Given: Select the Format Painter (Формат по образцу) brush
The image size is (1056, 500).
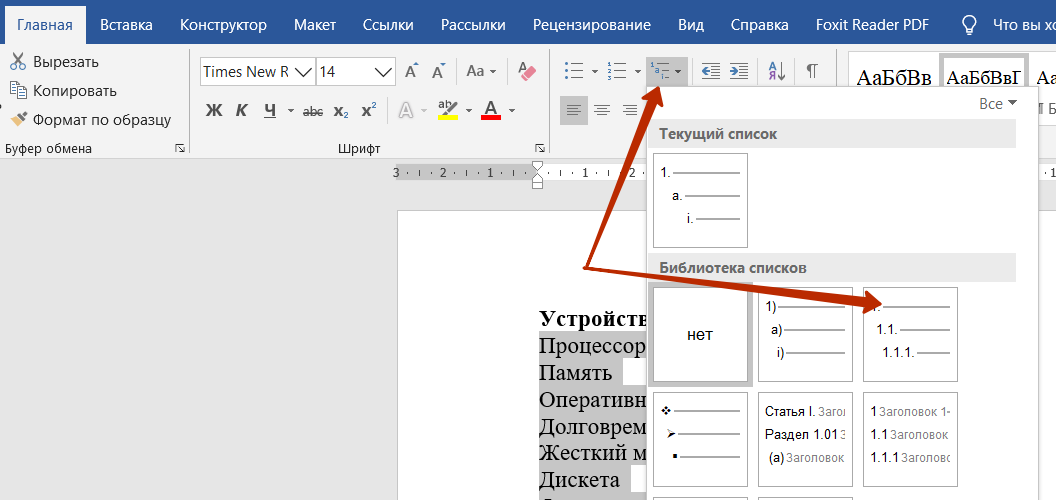Looking at the screenshot, I should [x=18, y=120].
